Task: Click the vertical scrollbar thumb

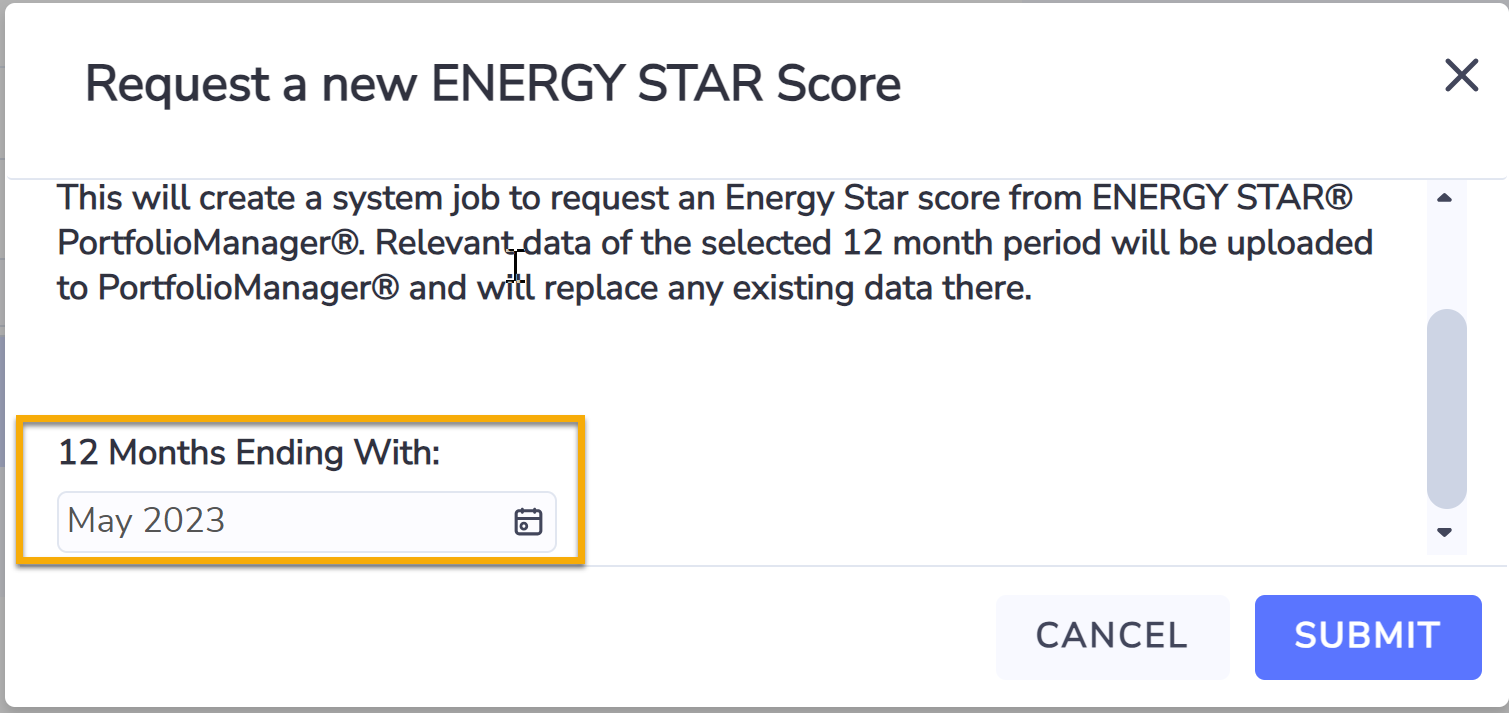Action: [1446, 409]
